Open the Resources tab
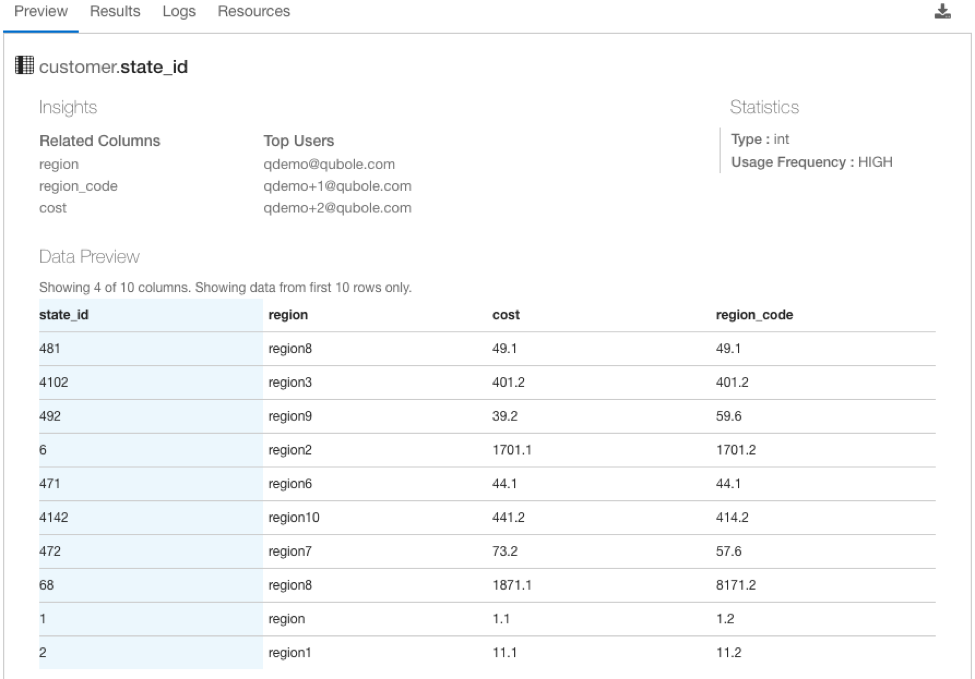Screen dimensions: 975x679 pyautogui.click(x=254, y=11)
